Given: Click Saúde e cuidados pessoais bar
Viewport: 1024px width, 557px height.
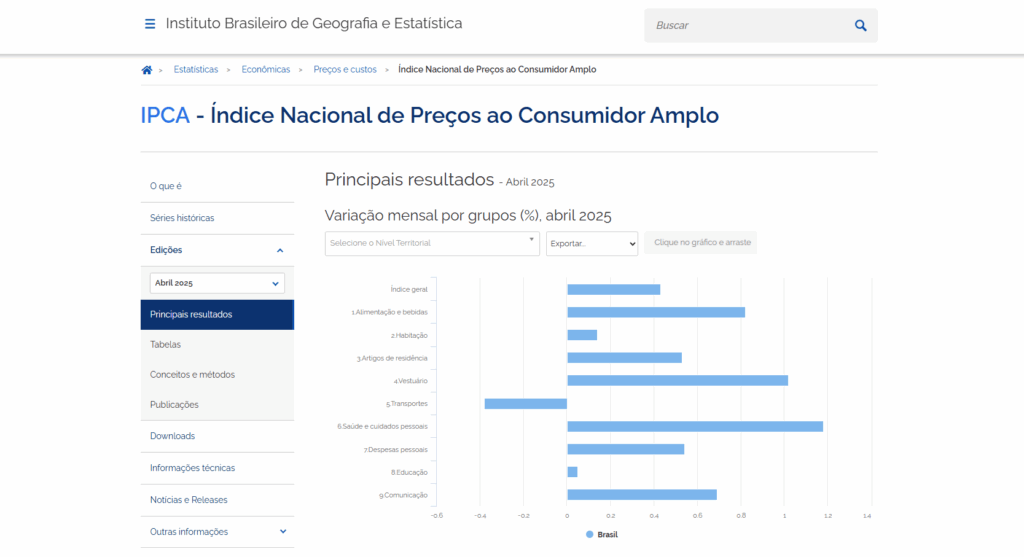Looking at the screenshot, I should [x=694, y=426].
